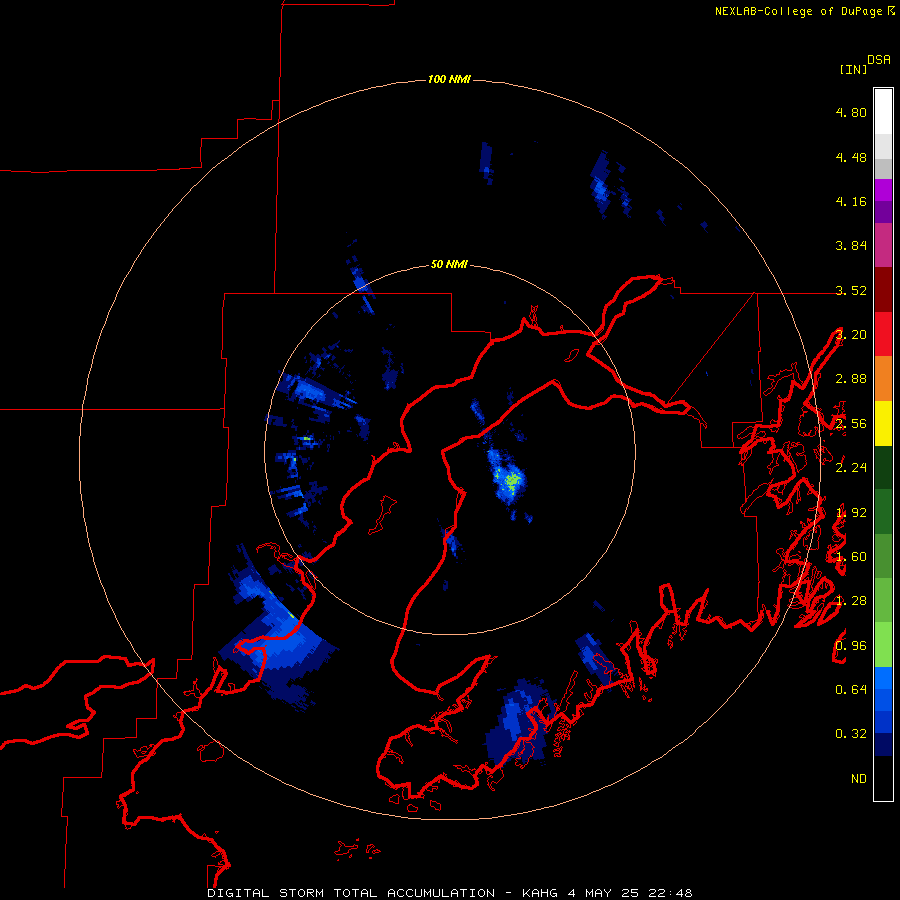Click the dark red legend swatch

pos(883,290)
